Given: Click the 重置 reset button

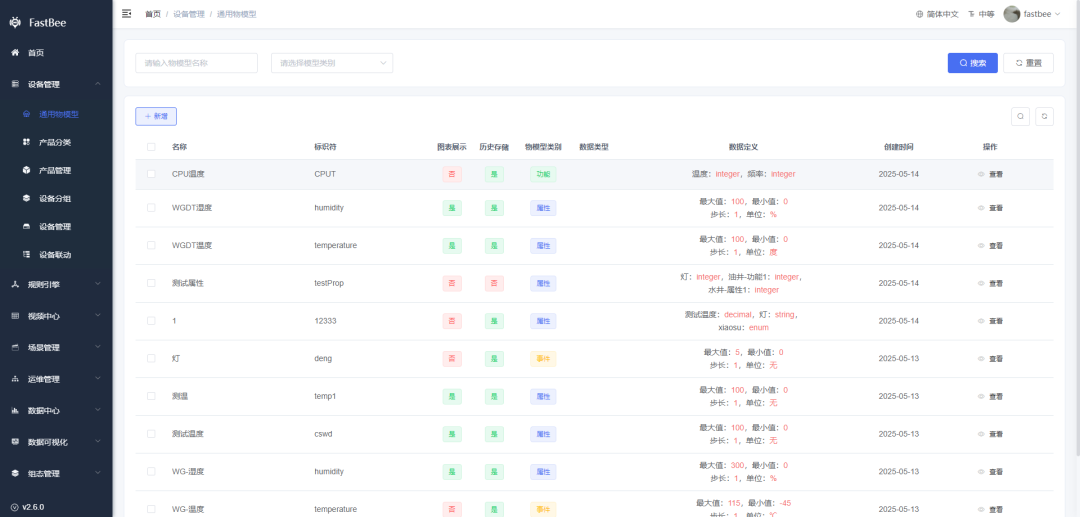Looking at the screenshot, I should click(x=1028, y=63).
